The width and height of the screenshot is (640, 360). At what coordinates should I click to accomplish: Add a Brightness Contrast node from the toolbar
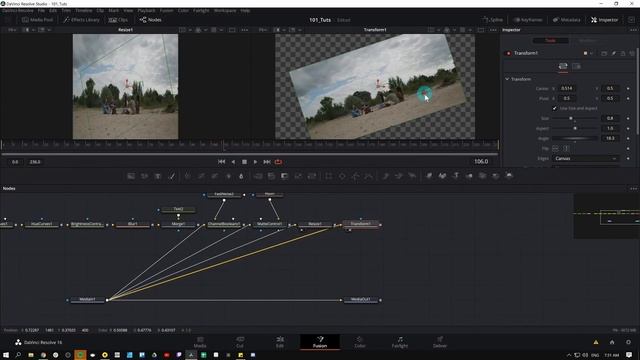(228, 176)
